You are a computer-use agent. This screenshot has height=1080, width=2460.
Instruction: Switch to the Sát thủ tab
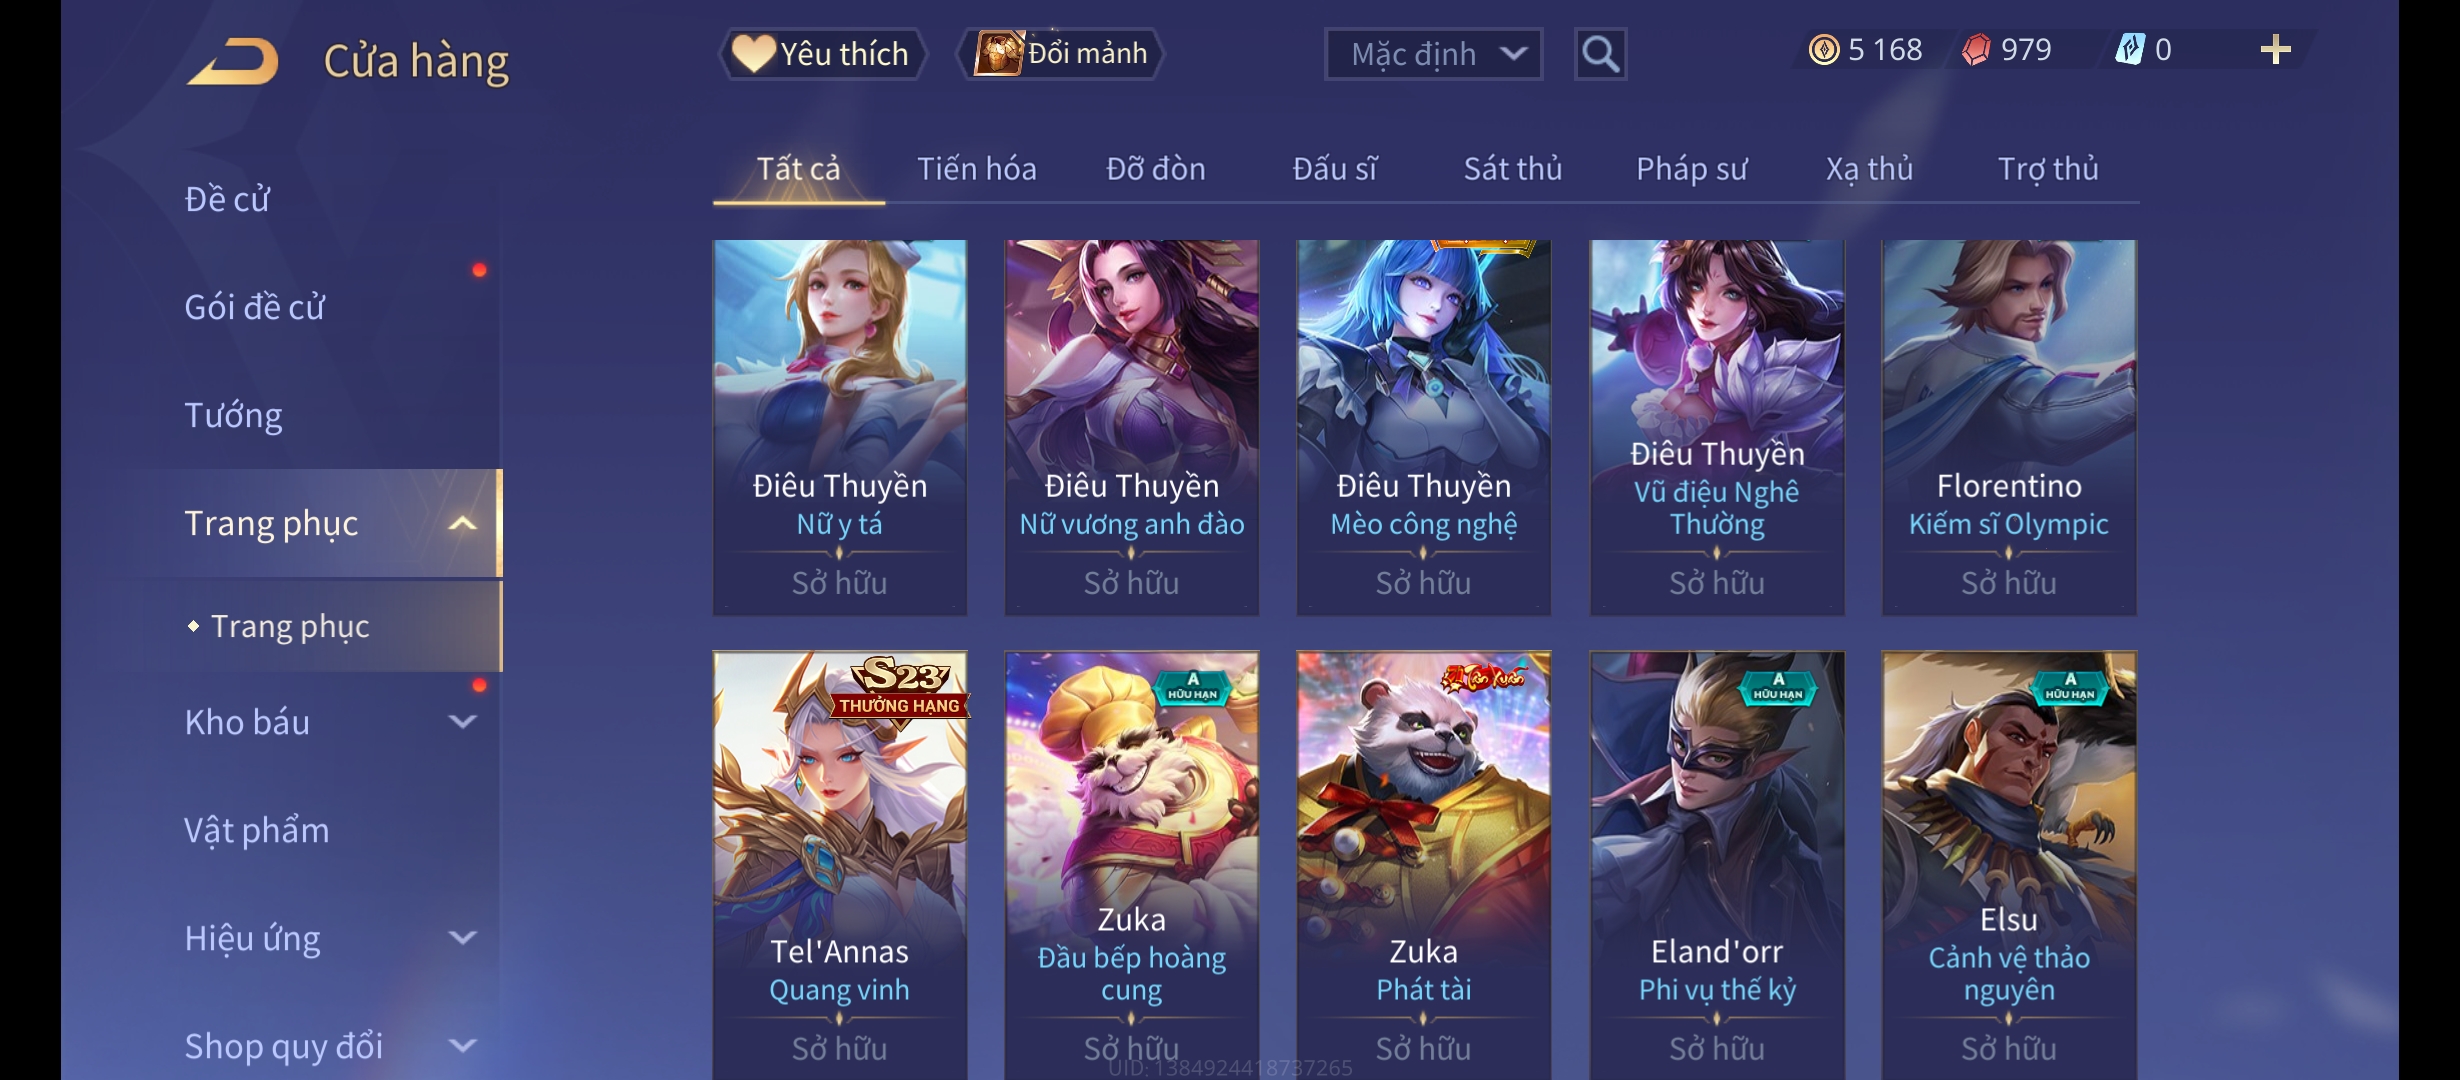pyautogui.click(x=1512, y=169)
